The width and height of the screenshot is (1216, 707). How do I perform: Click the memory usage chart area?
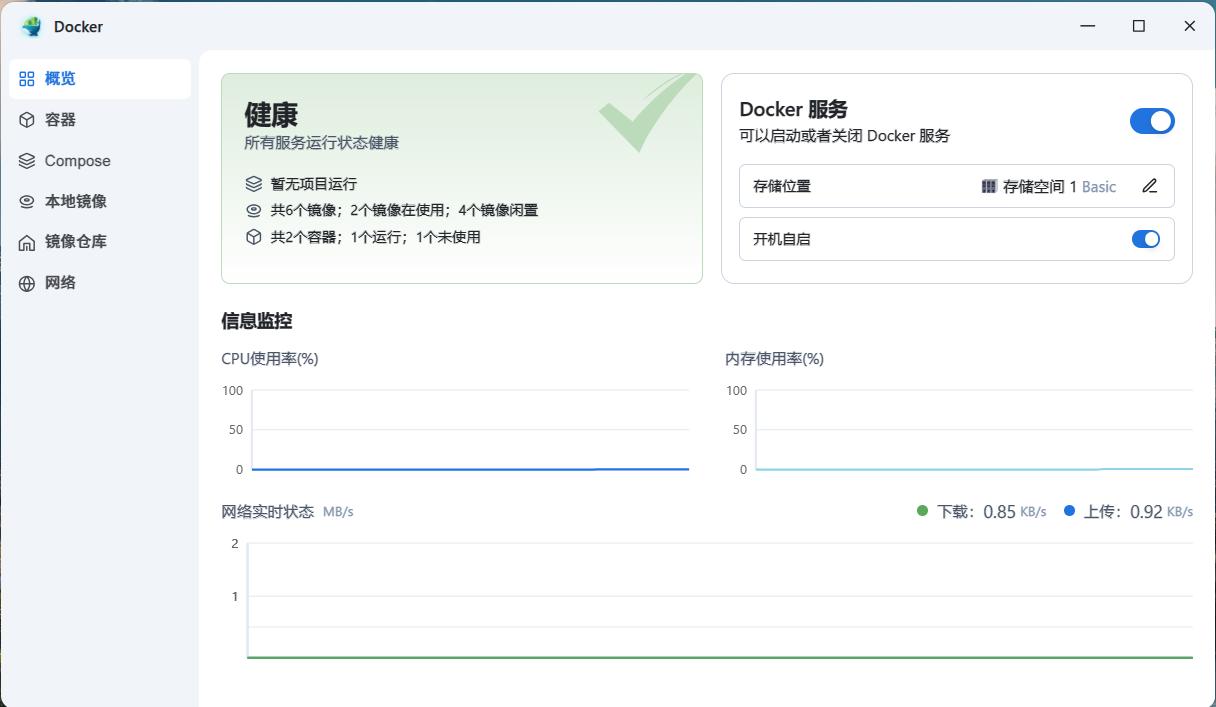click(974, 430)
